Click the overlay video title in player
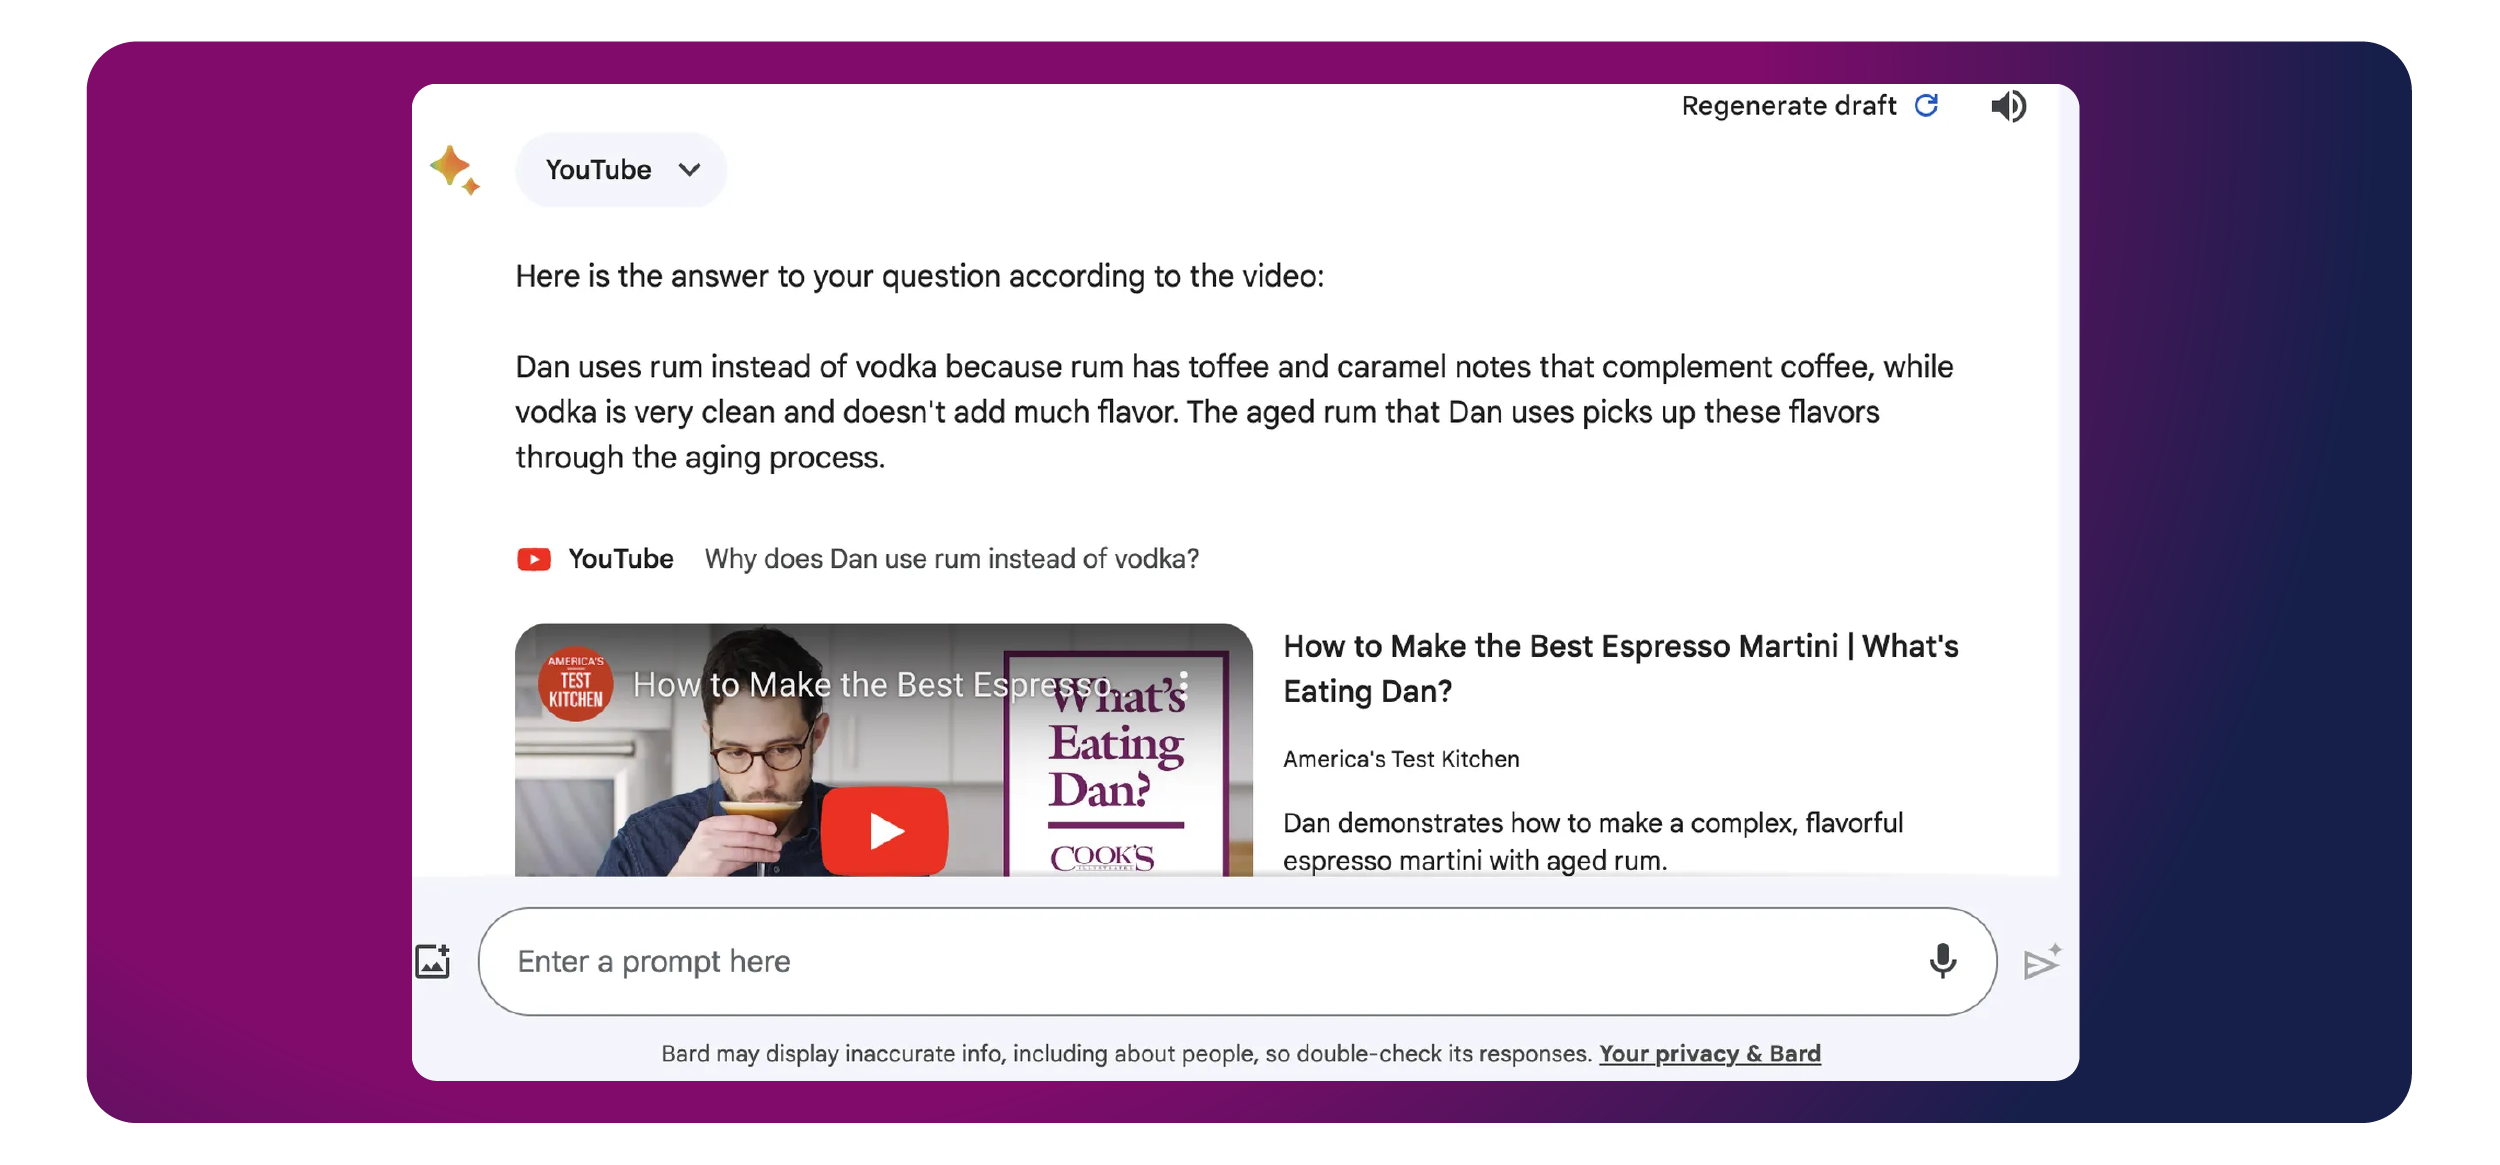Screen dimensions: 2500x1165 [x=870, y=685]
